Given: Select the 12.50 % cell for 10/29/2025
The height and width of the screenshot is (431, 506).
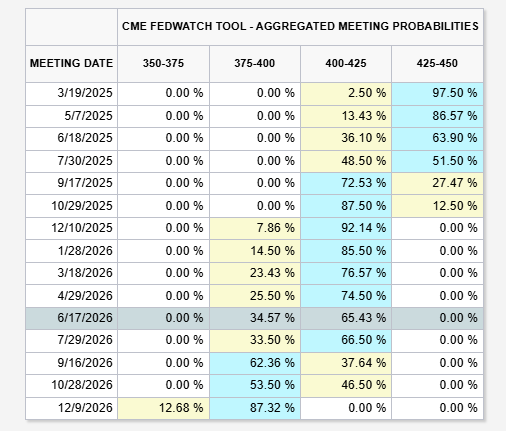Looking at the screenshot, I should click(x=437, y=206).
